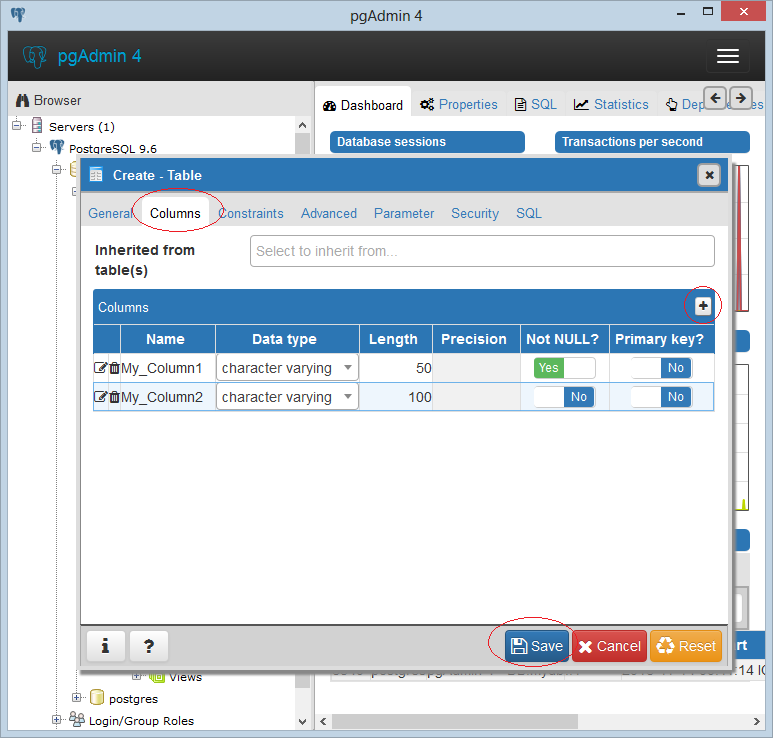Image resolution: width=773 pixels, height=738 pixels.
Task: Click the right arrow tab scroll button
Action: (740, 98)
